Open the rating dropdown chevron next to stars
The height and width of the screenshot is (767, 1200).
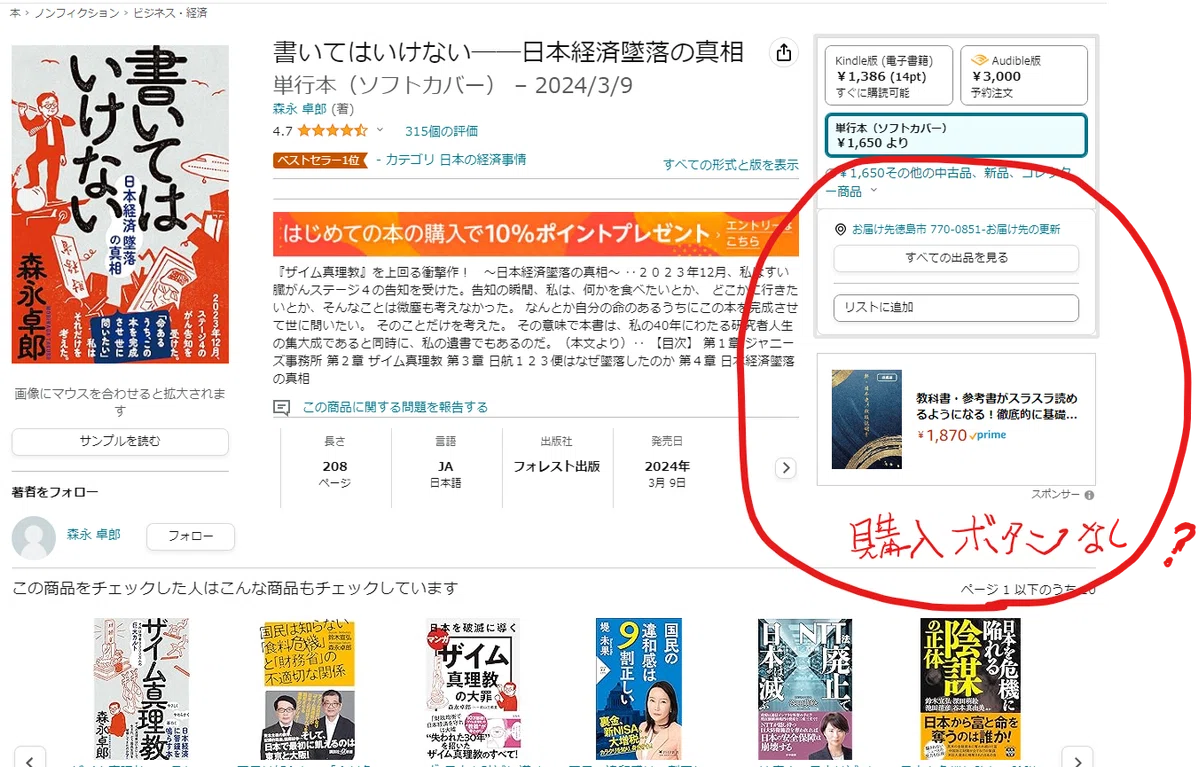[x=380, y=130]
